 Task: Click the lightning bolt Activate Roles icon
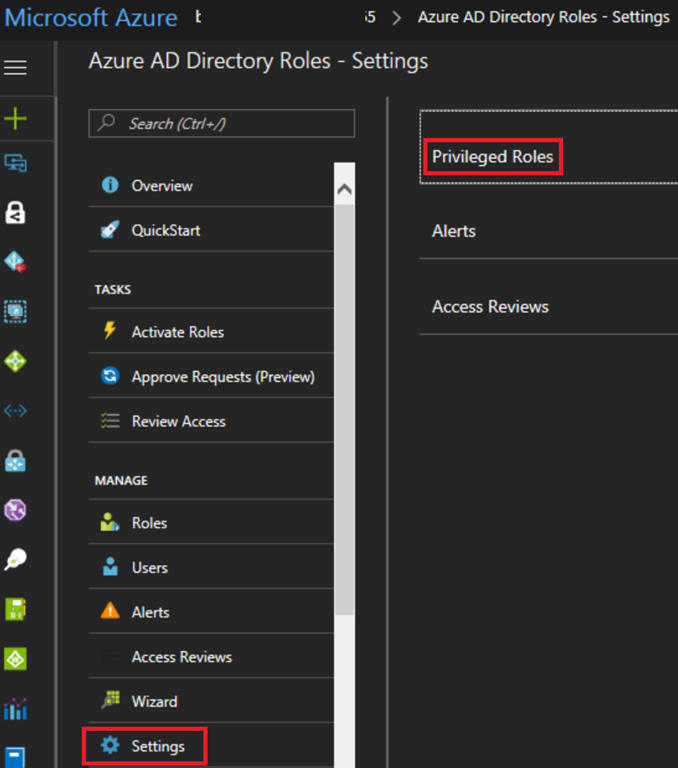click(110, 332)
